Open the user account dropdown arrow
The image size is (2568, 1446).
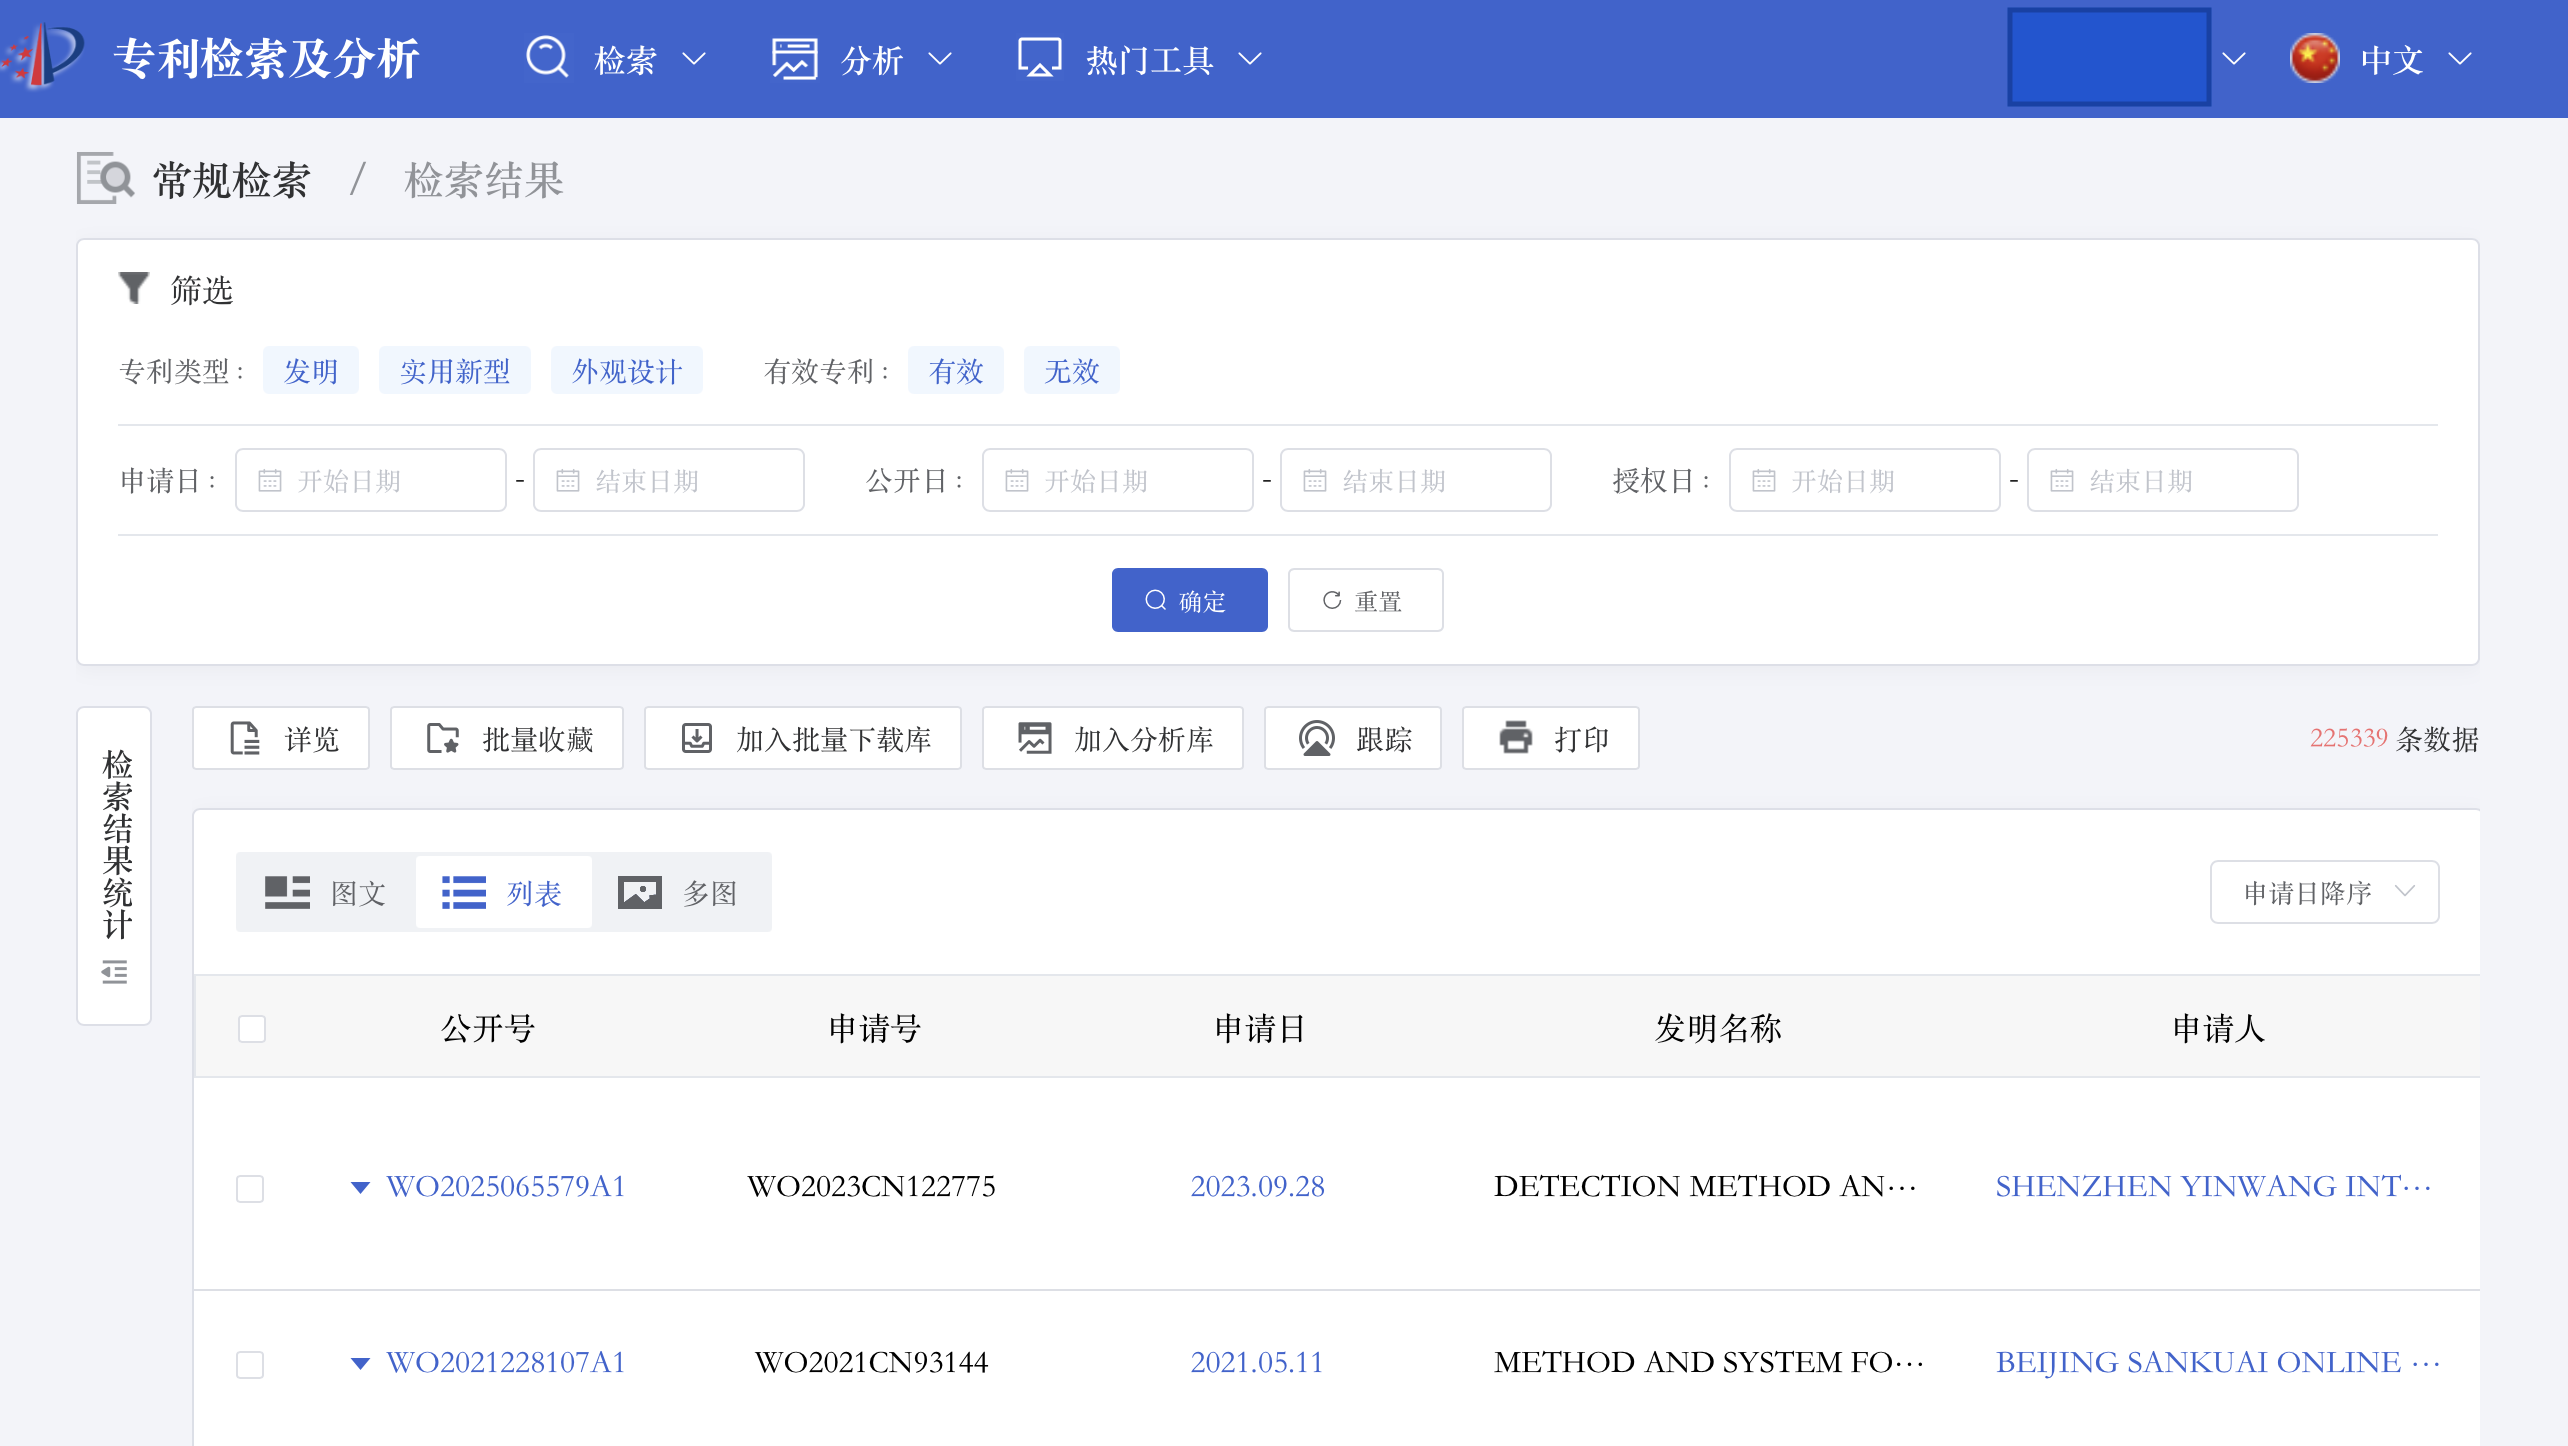pos(2234,59)
